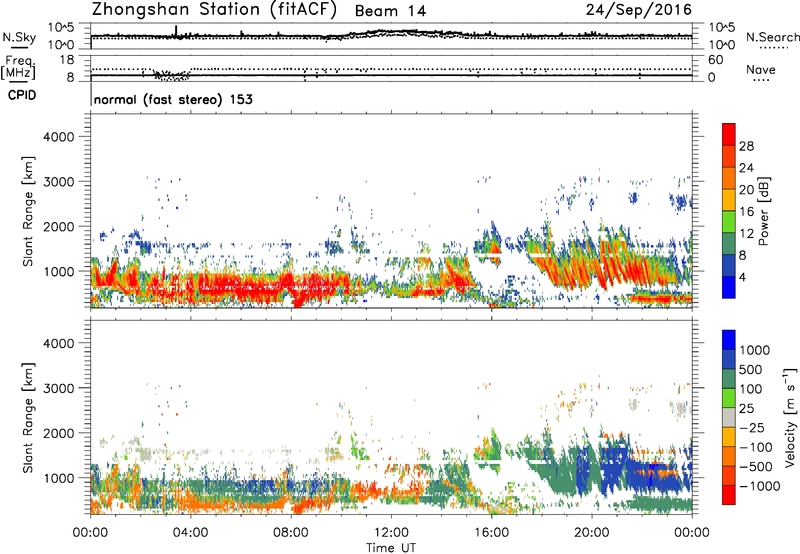Click the '08:00' time axis label
The width and height of the screenshot is (800, 554).
pos(291,533)
